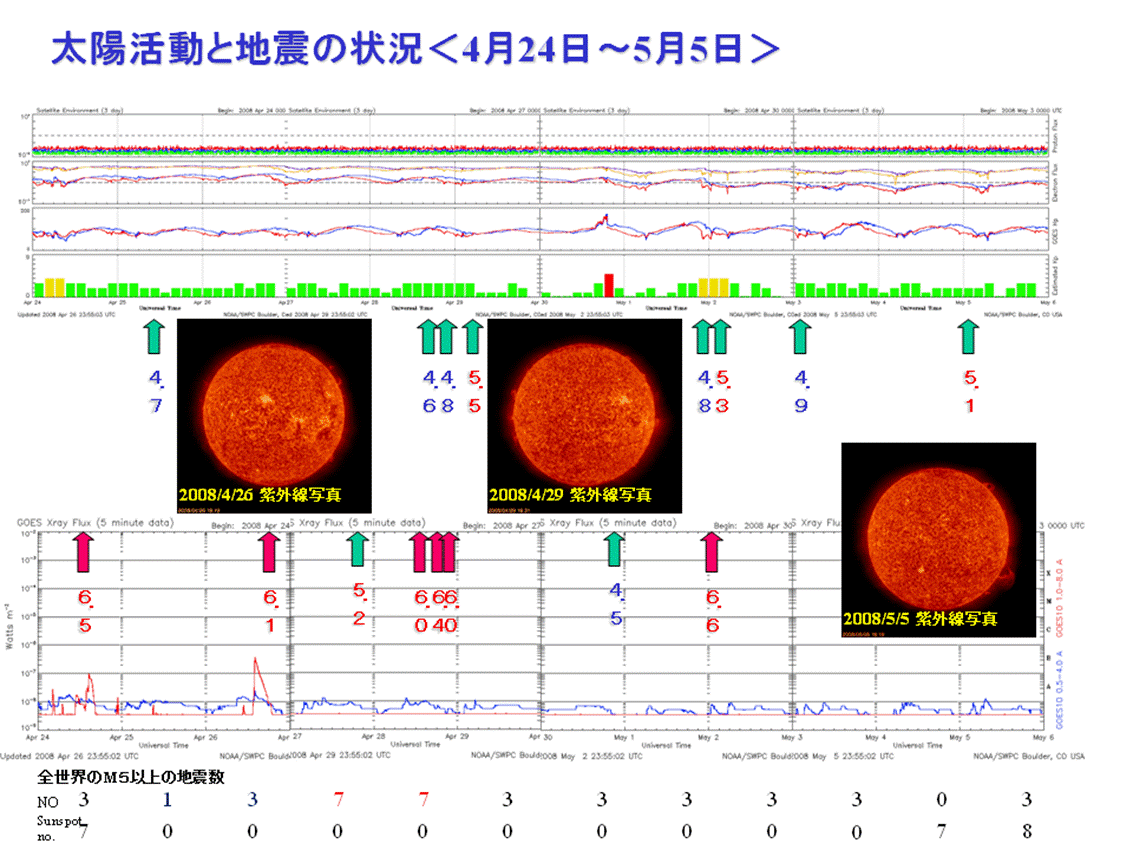This screenshot has height=850, width=1133.
Task: Open the 2008/4/26 ultraviolet sun photo
Action: click(x=274, y=416)
